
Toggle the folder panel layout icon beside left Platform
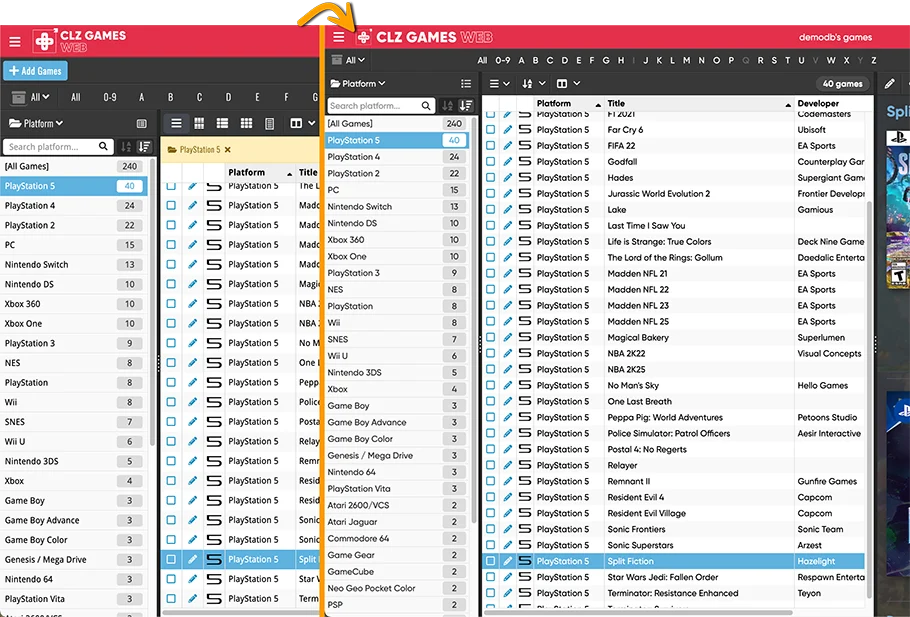coord(141,124)
